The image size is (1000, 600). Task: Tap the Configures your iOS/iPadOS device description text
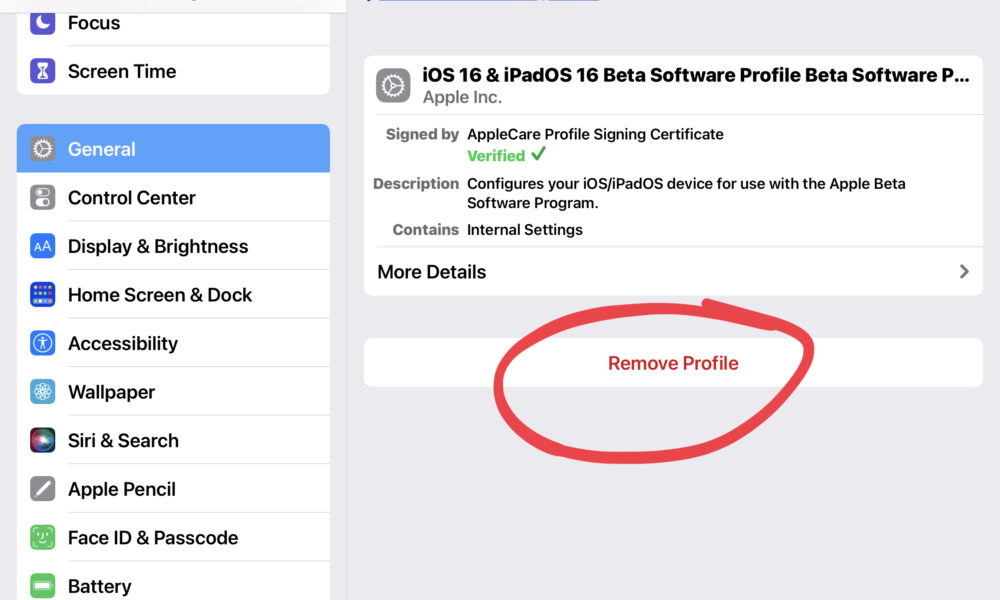pyautogui.click(x=686, y=193)
